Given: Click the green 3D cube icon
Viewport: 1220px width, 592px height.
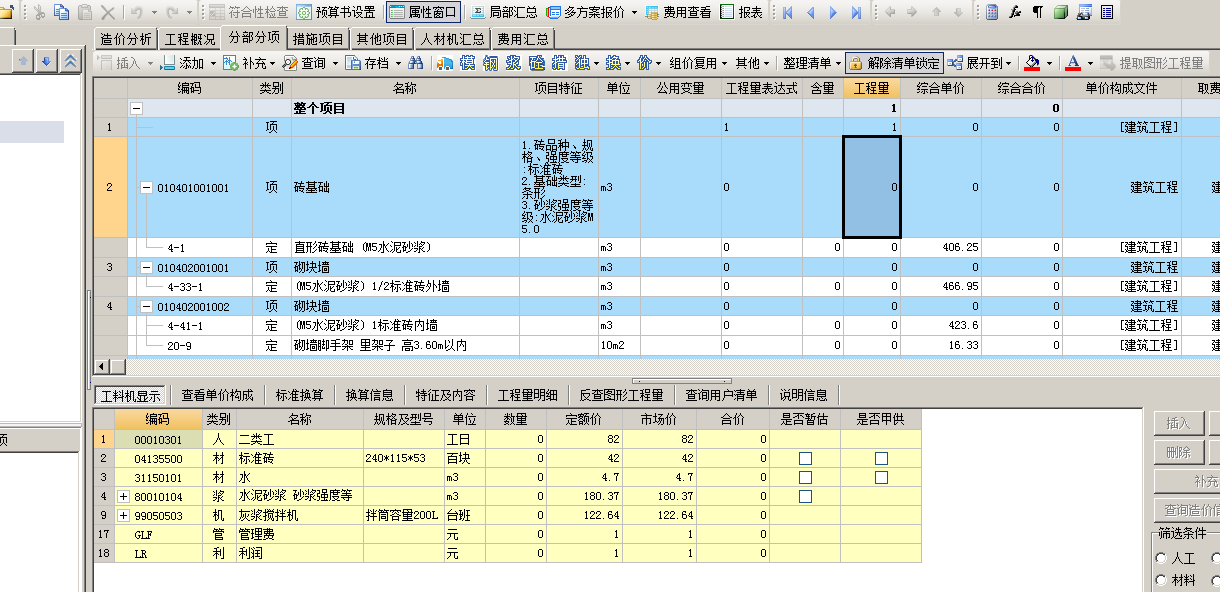Looking at the screenshot, I should coord(1060,12).
